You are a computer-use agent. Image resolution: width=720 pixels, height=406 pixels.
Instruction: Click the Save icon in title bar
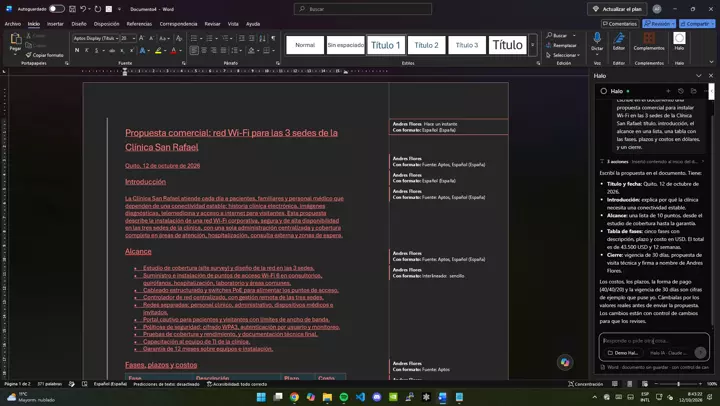point(73,9)
